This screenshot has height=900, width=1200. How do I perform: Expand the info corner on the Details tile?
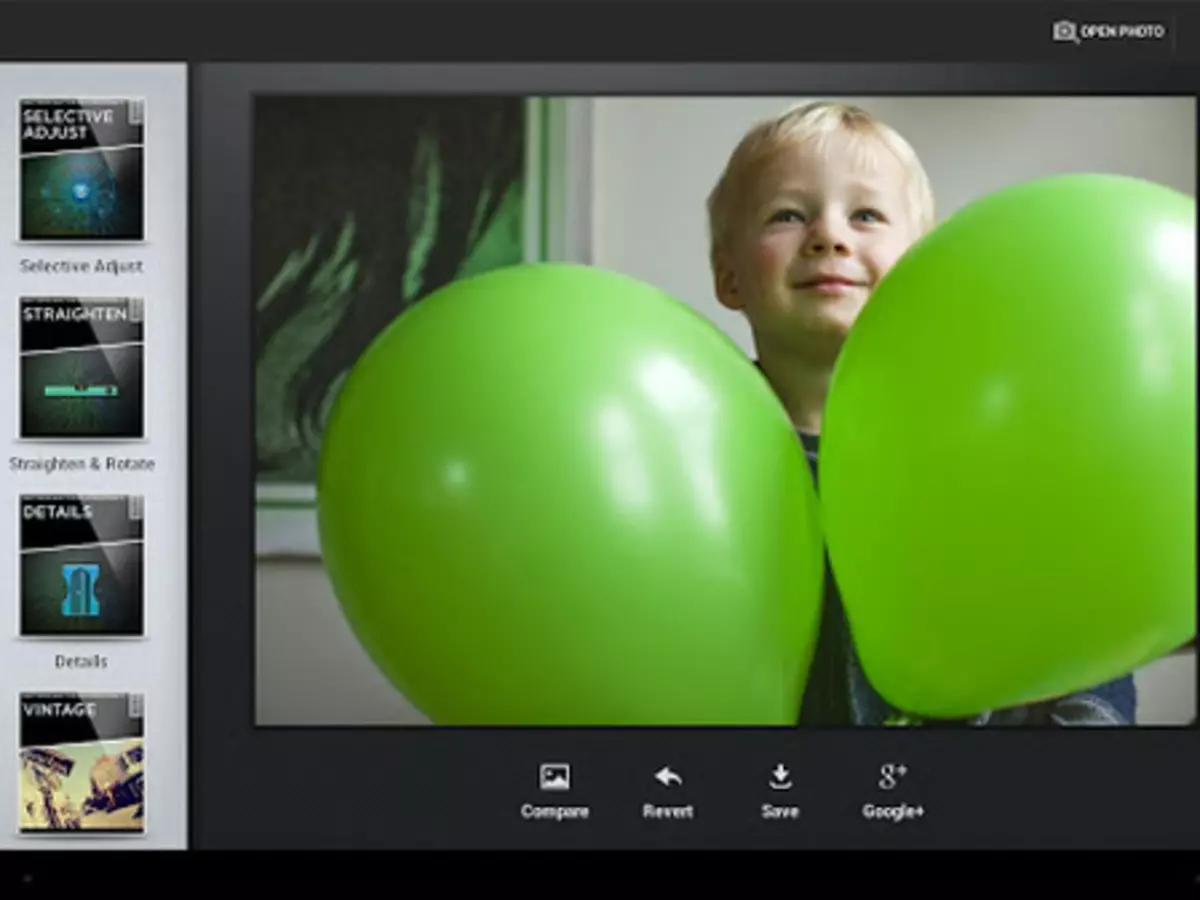[x=135, y=508]
